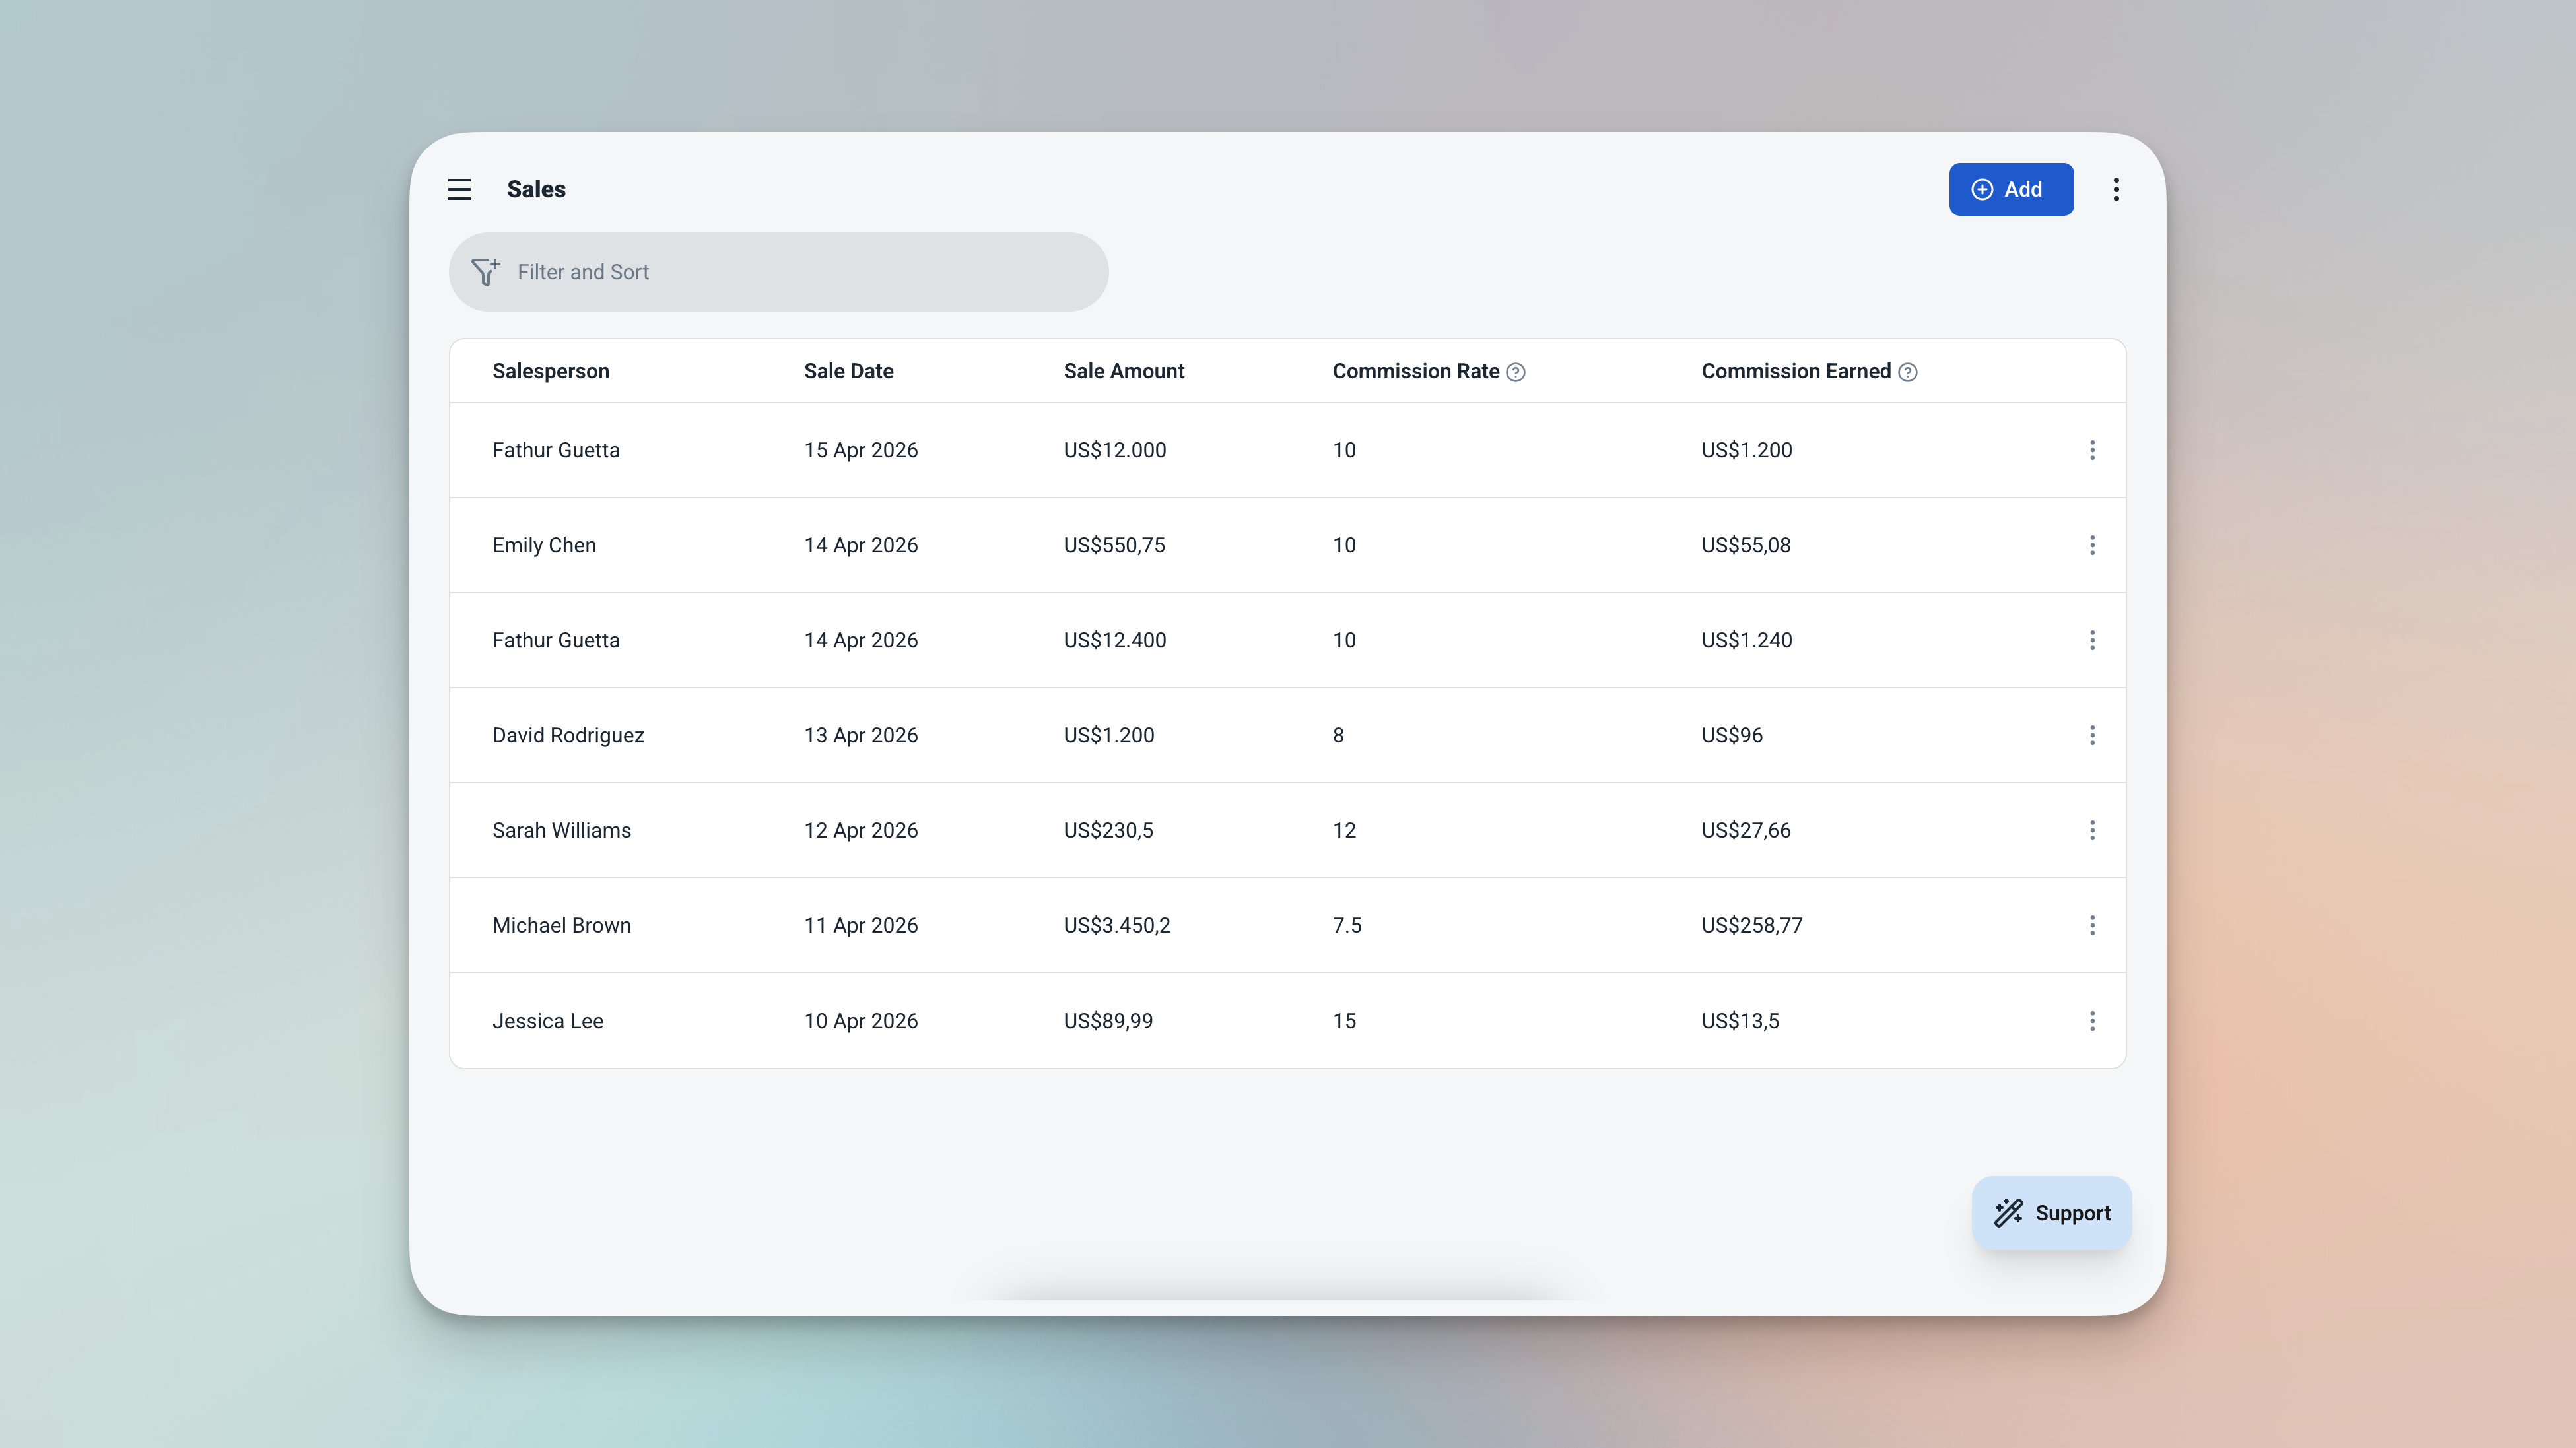This screenshot has height=1448, width=2576.
Task: Open row actions for Emily Chen
Action: (x=2092, y=545)
